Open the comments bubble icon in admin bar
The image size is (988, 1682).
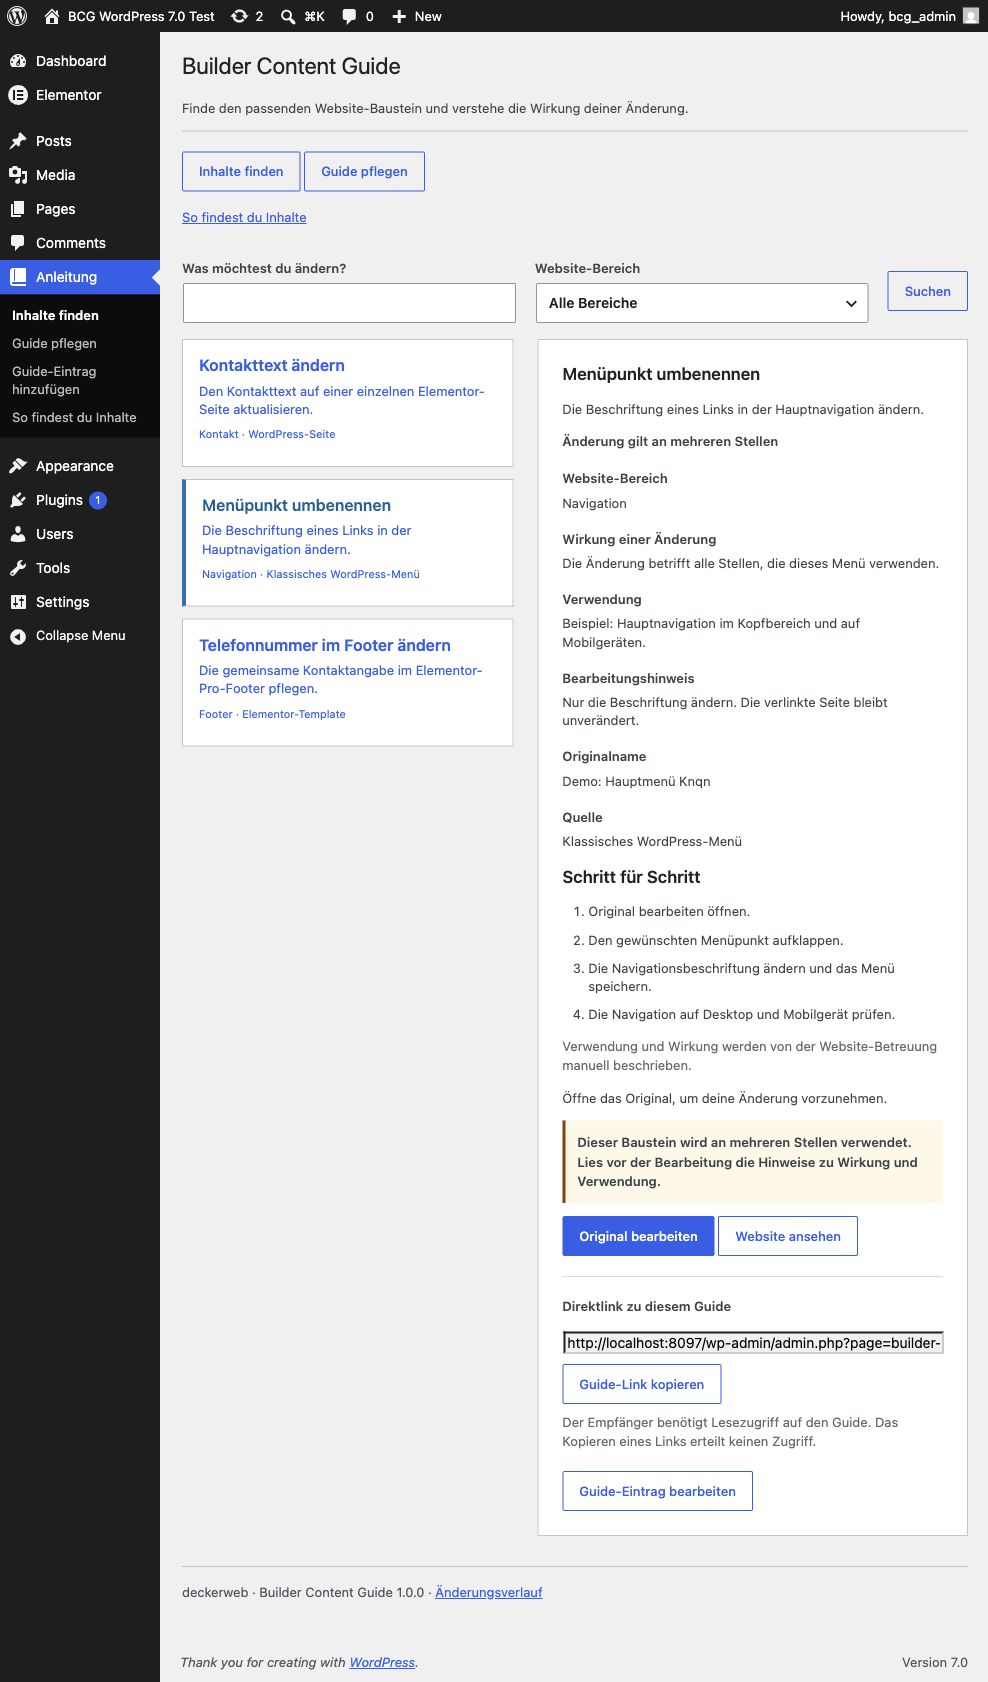pyautogui.click(x=349, y=16)
